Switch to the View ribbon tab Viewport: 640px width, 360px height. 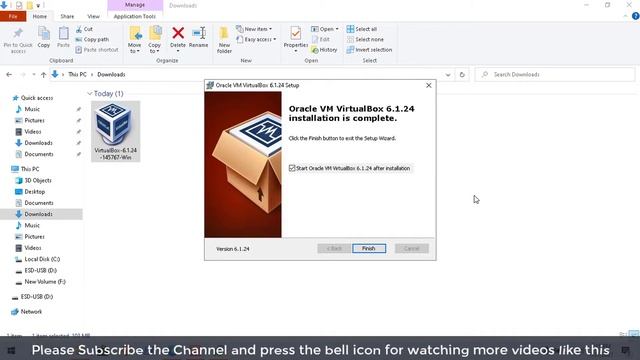(x=93, y=16)
